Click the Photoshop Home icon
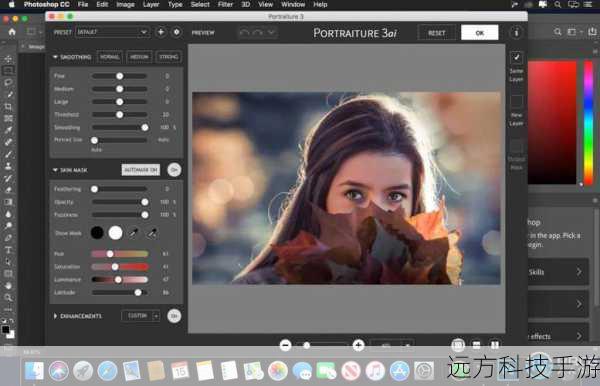The image size is (600, 386). (12, 32)
